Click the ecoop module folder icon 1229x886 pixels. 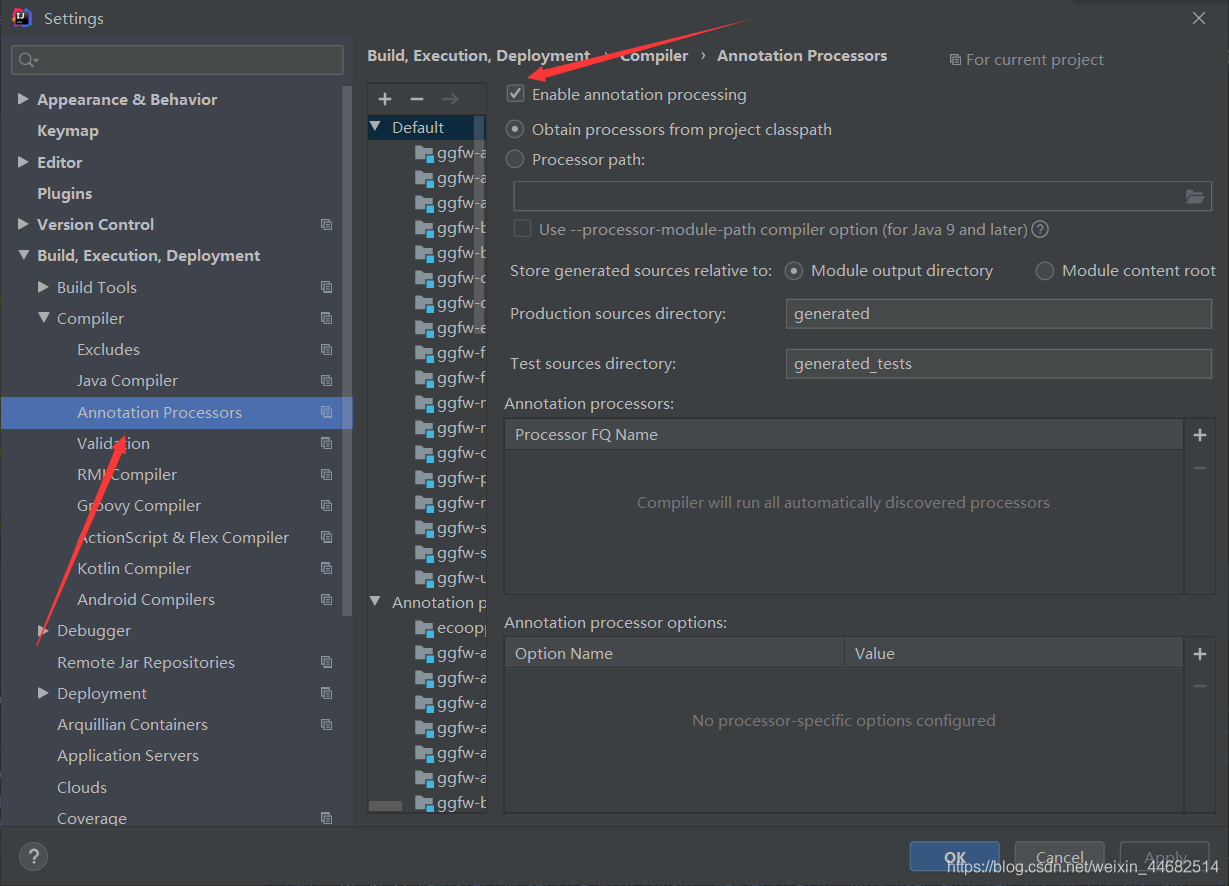pyautogui.click(x=424, y=628)
